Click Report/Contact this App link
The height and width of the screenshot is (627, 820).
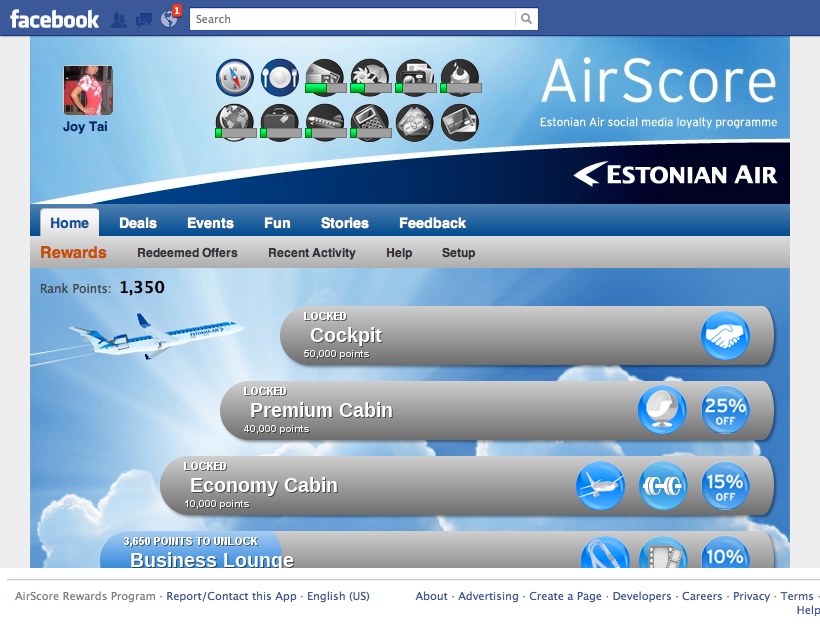(x=231, y=596)
